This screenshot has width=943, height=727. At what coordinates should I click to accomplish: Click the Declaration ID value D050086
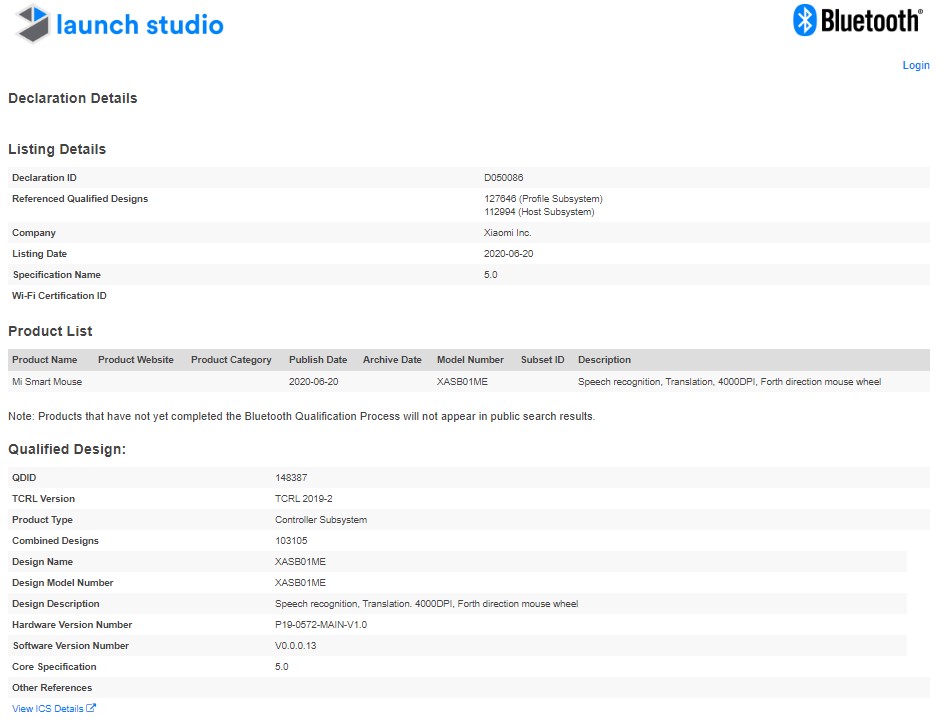(504, 178)
